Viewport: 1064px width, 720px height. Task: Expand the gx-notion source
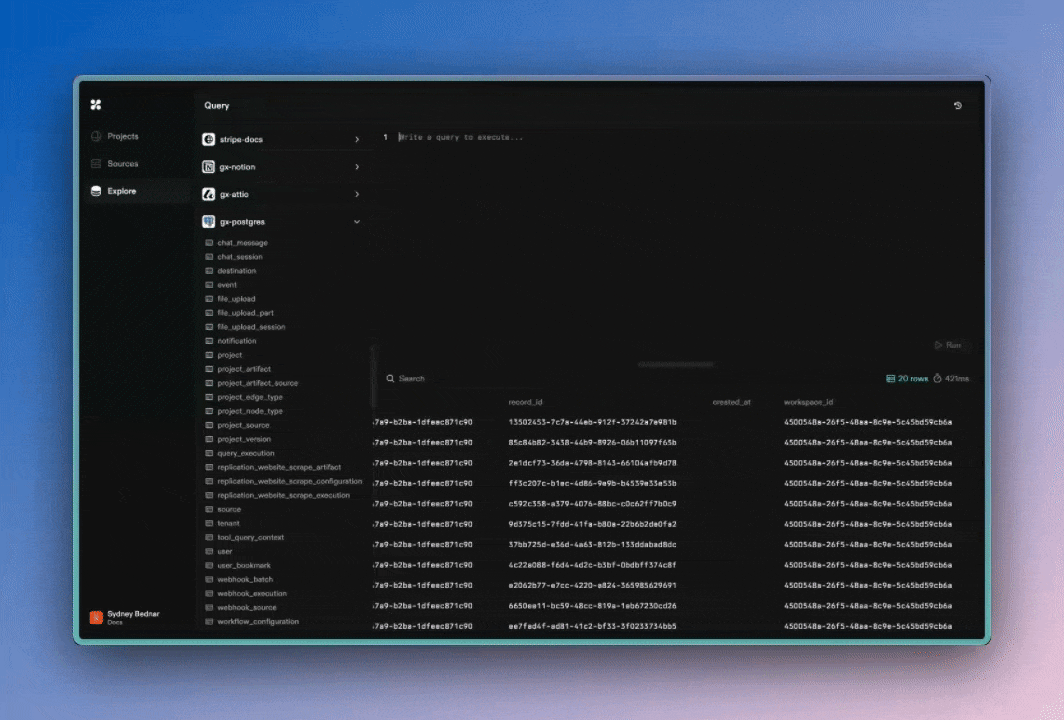point(357,167)
